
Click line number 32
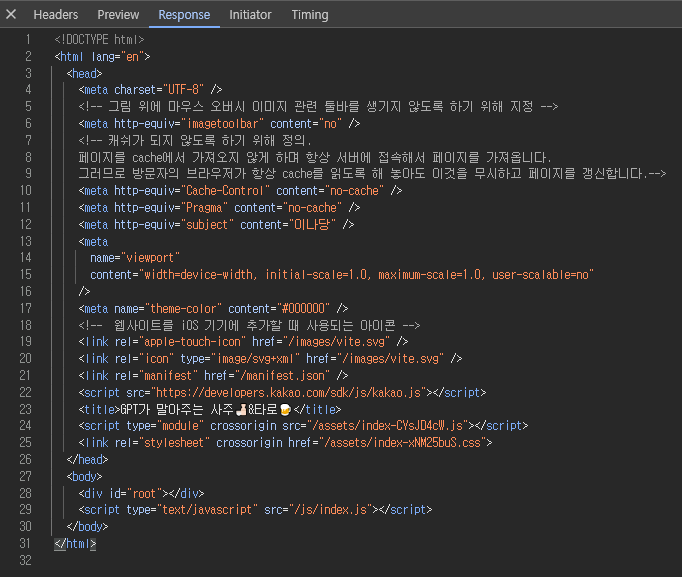click(26, 560)
